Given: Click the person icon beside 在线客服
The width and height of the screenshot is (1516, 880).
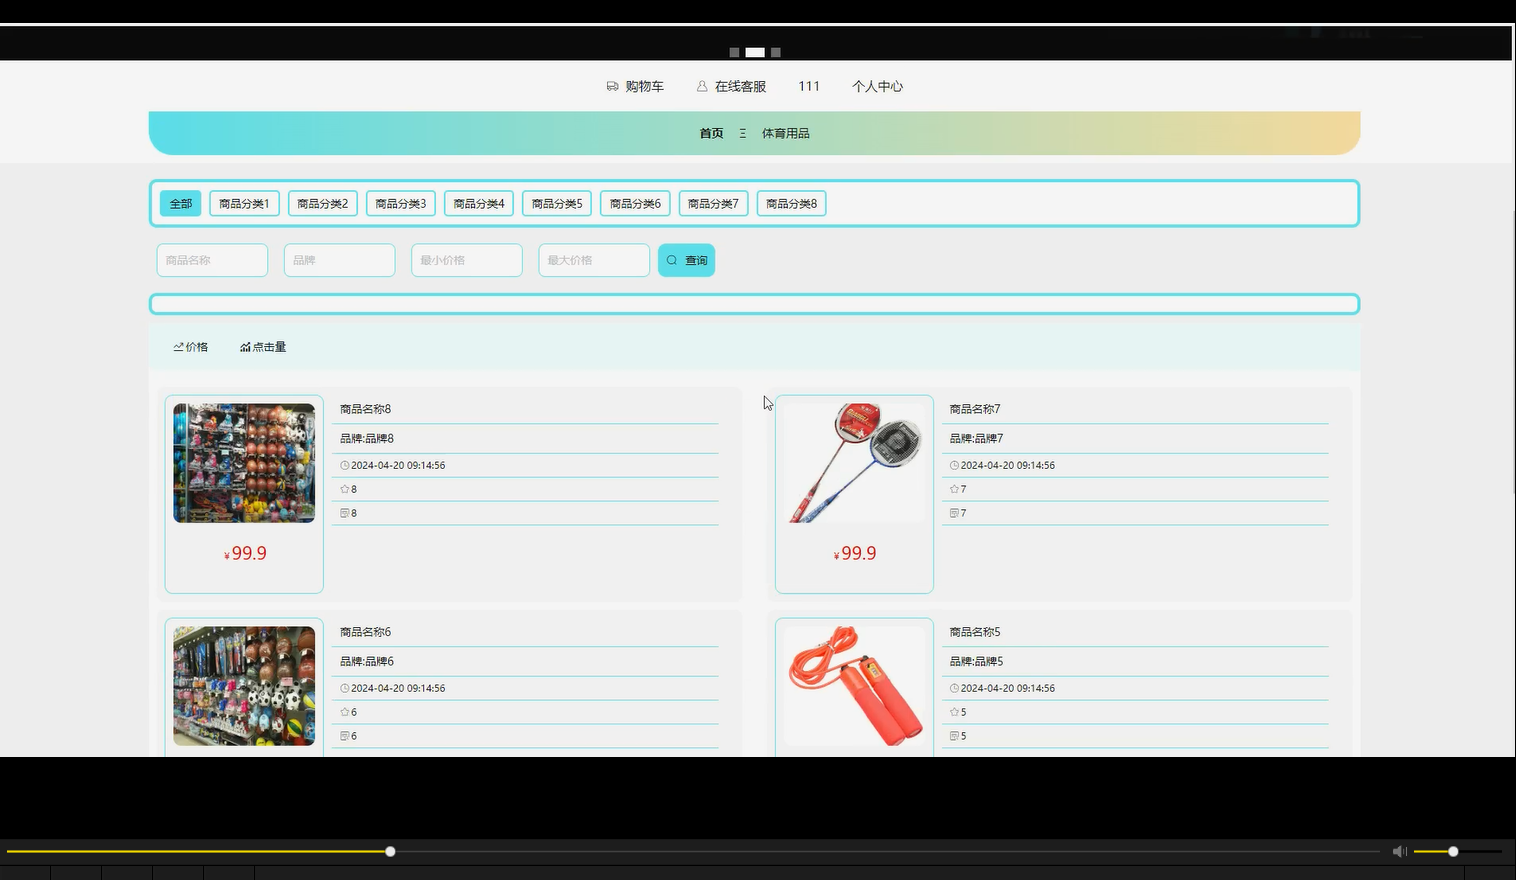Looking at the screenshot, I should (x=700, y=86).
